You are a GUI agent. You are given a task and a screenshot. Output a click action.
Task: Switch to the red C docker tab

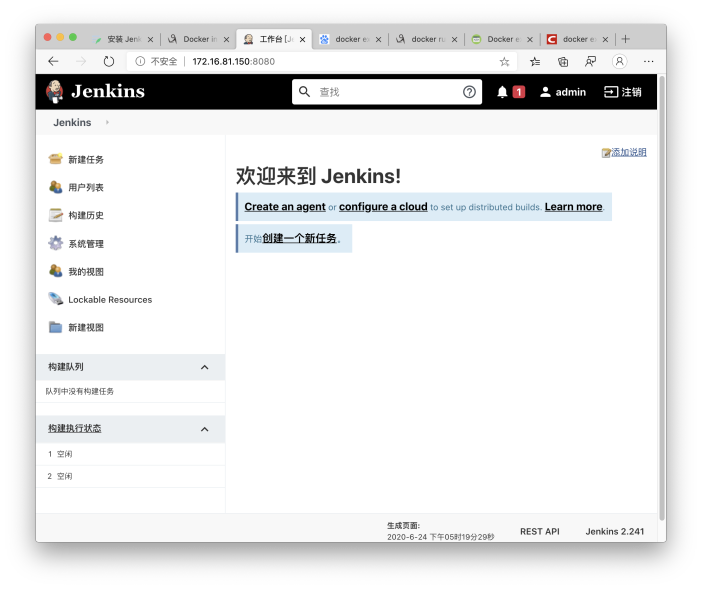pos(578,39)
